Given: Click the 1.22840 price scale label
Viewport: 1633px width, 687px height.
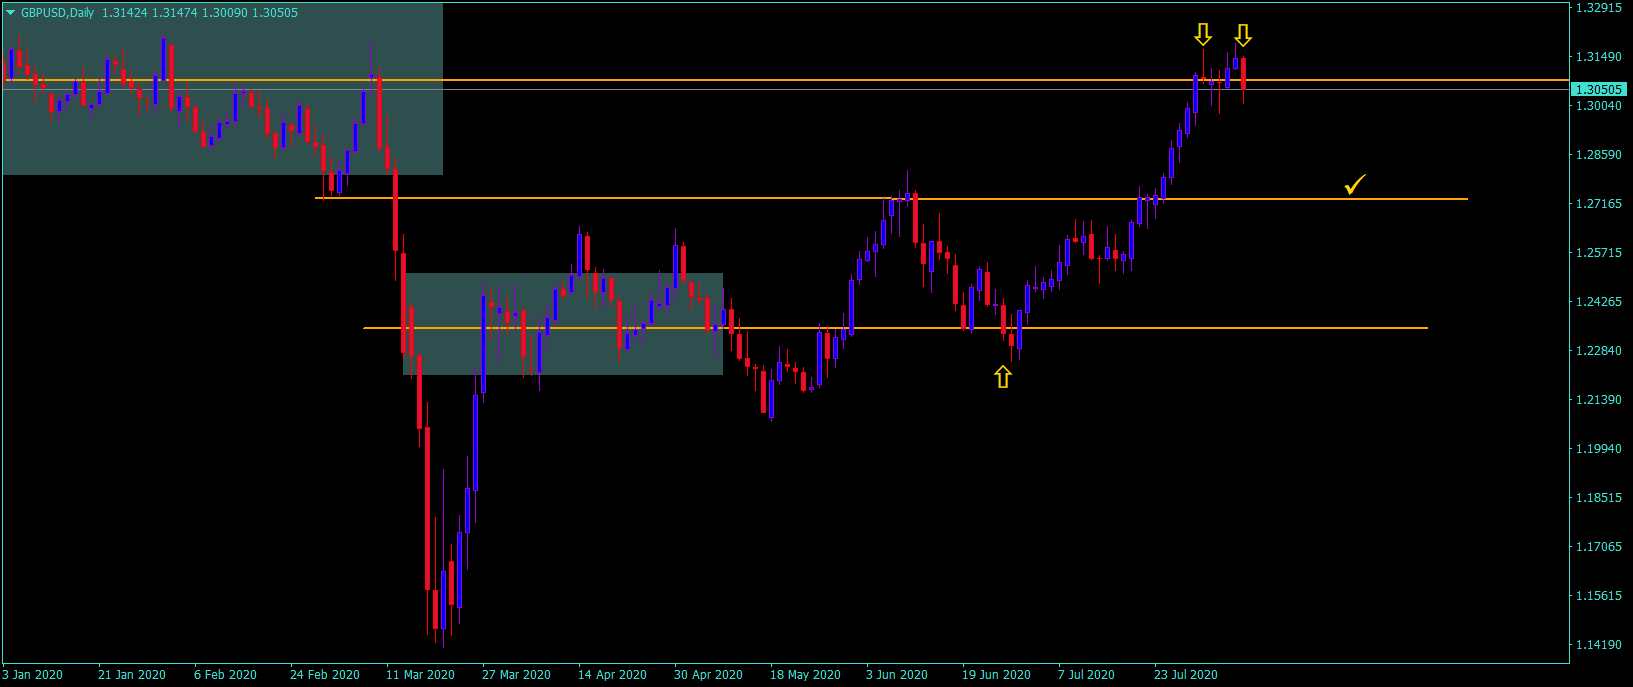Looking at the screenshot, I should point(1598,351).
